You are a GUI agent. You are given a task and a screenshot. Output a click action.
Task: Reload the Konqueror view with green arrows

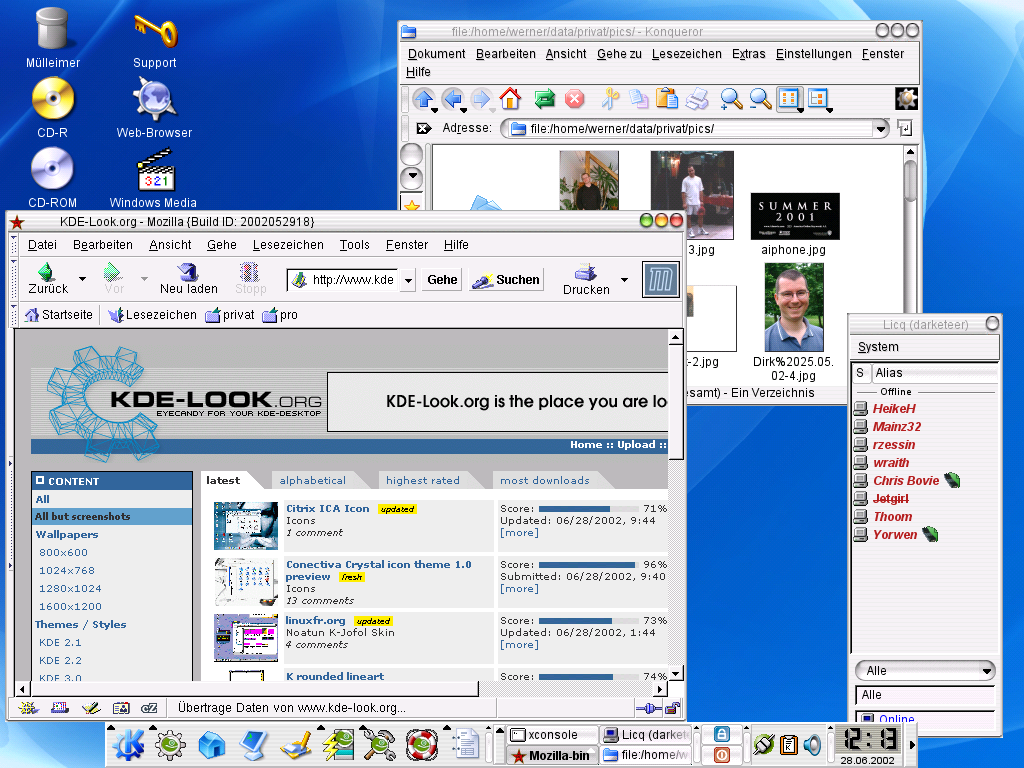click(x=544, y=99)
